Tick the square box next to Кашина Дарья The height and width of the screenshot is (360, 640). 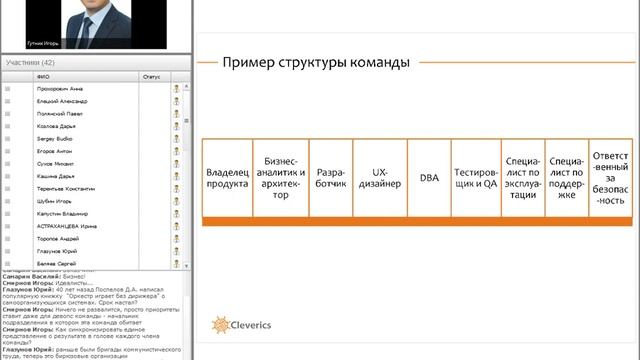pyautogui.click(x=7, y=176)
